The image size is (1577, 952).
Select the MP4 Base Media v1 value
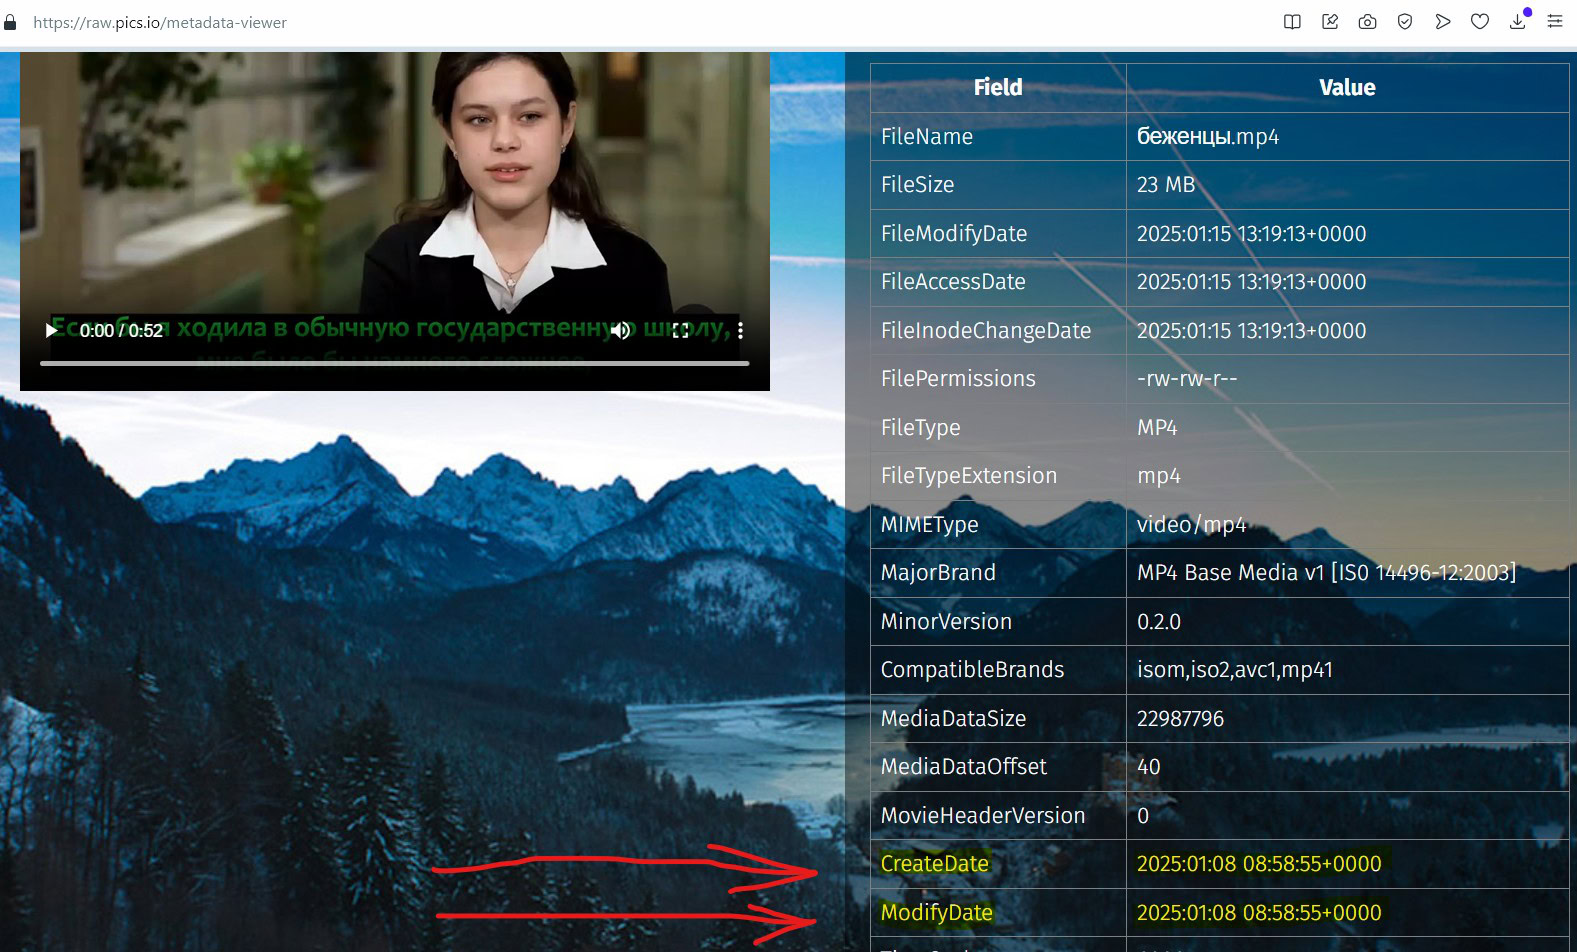(1326, 573)
